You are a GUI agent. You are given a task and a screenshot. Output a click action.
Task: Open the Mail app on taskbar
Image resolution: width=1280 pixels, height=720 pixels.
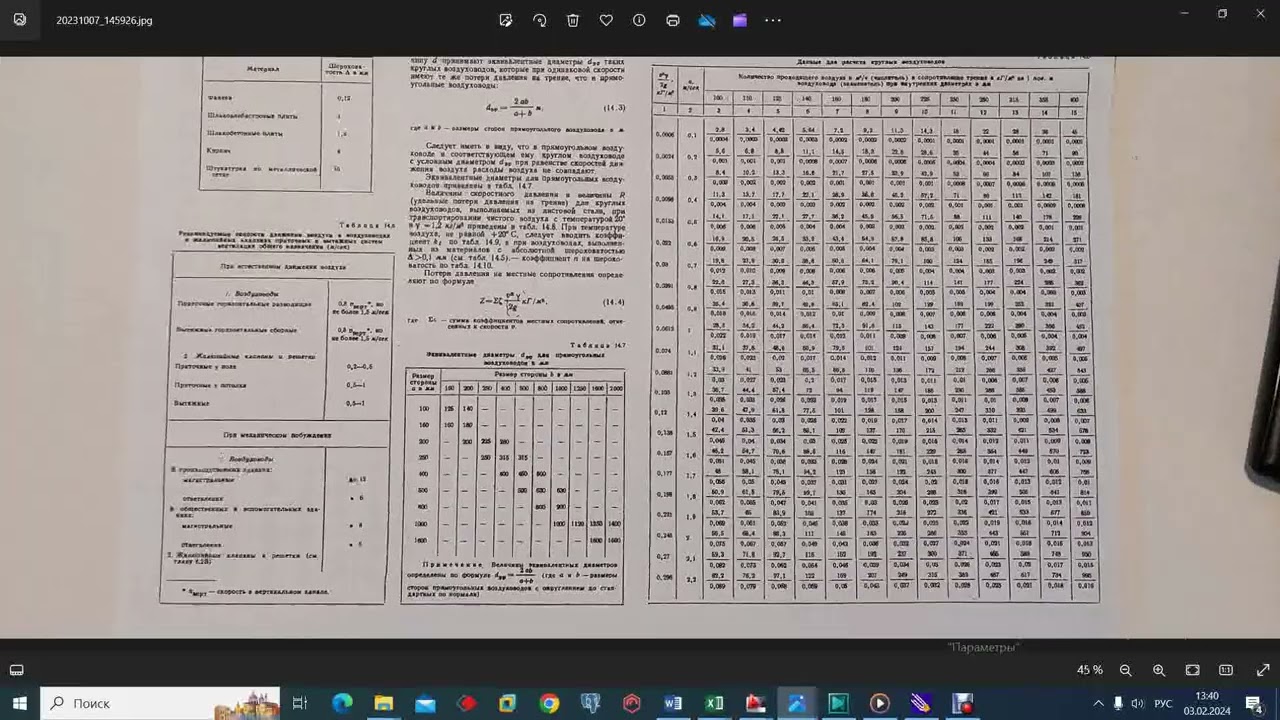[425, 703]
